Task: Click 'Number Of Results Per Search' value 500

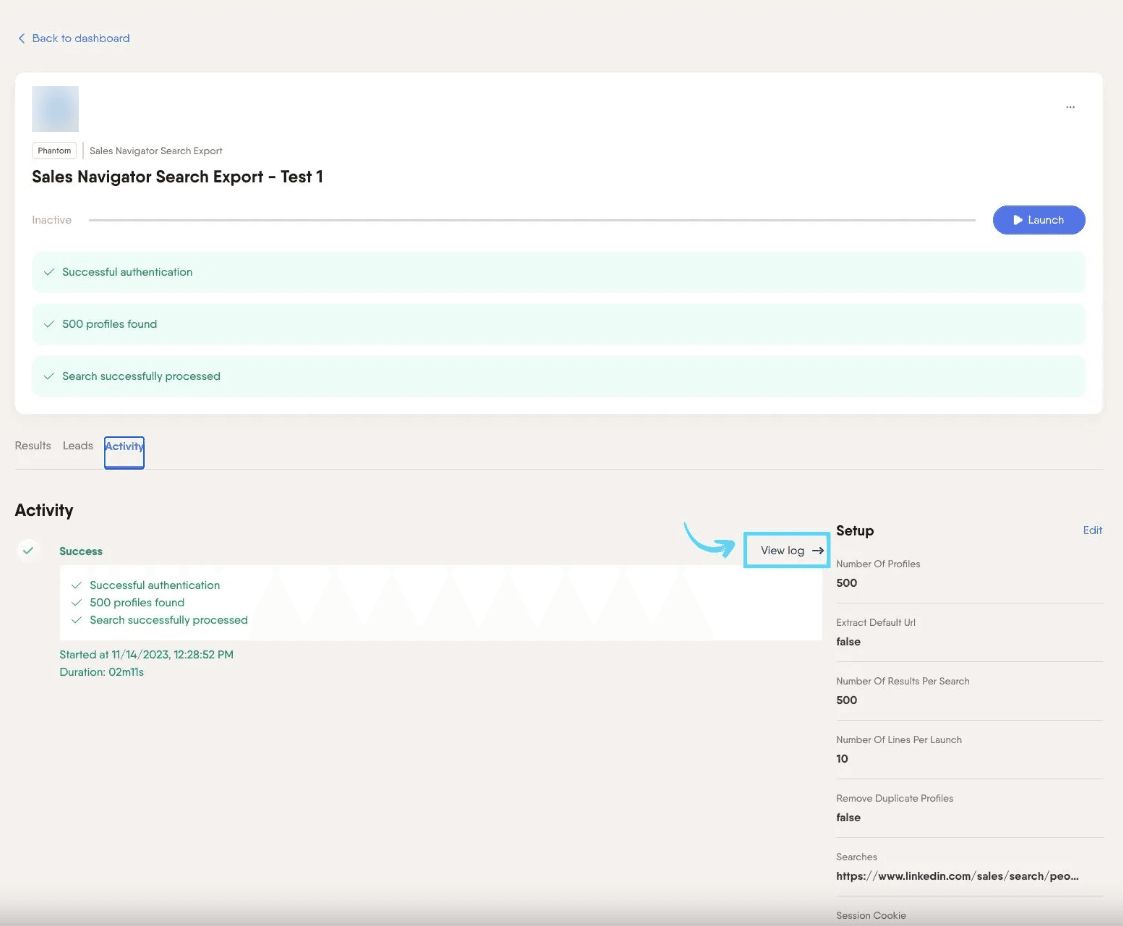Action: (847, 700)
